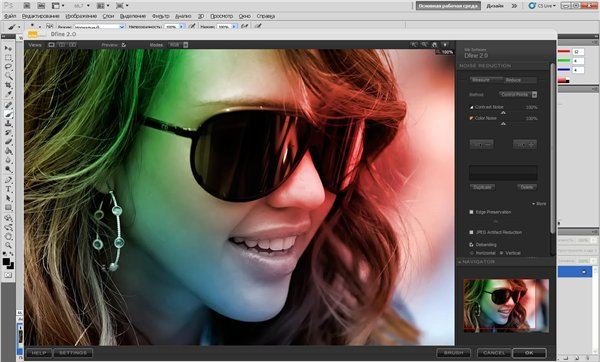Image resolution: width=600 pixels, height=362 pixels.
Task: Select the Move tool
Action: click(8, 49)
